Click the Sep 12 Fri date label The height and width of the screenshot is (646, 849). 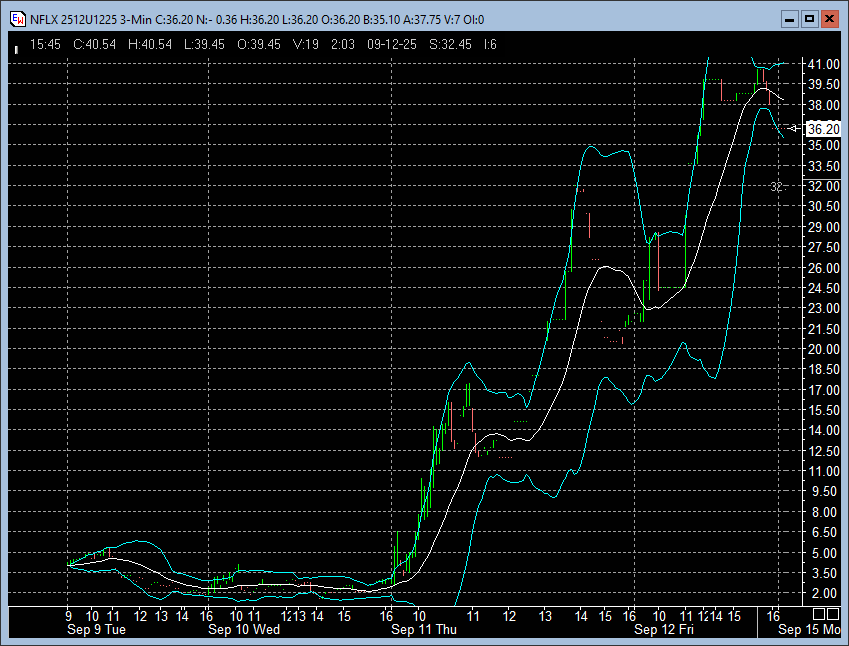[x=664, y=629]
